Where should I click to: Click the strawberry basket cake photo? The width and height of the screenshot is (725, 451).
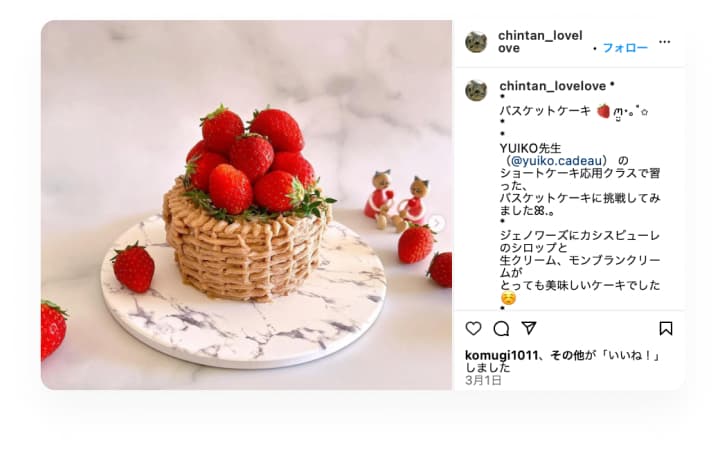246,205
